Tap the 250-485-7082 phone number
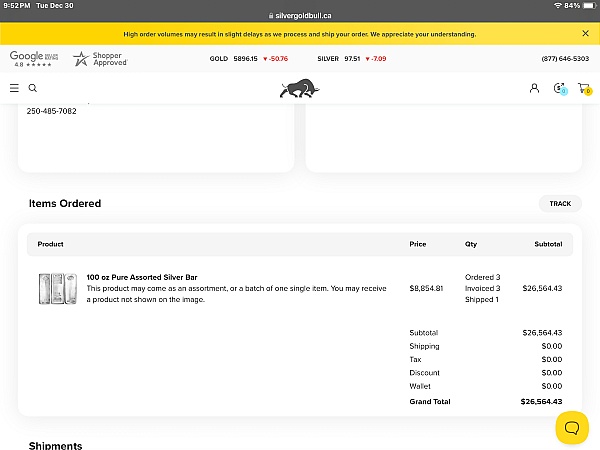 [x=51, y=111]
